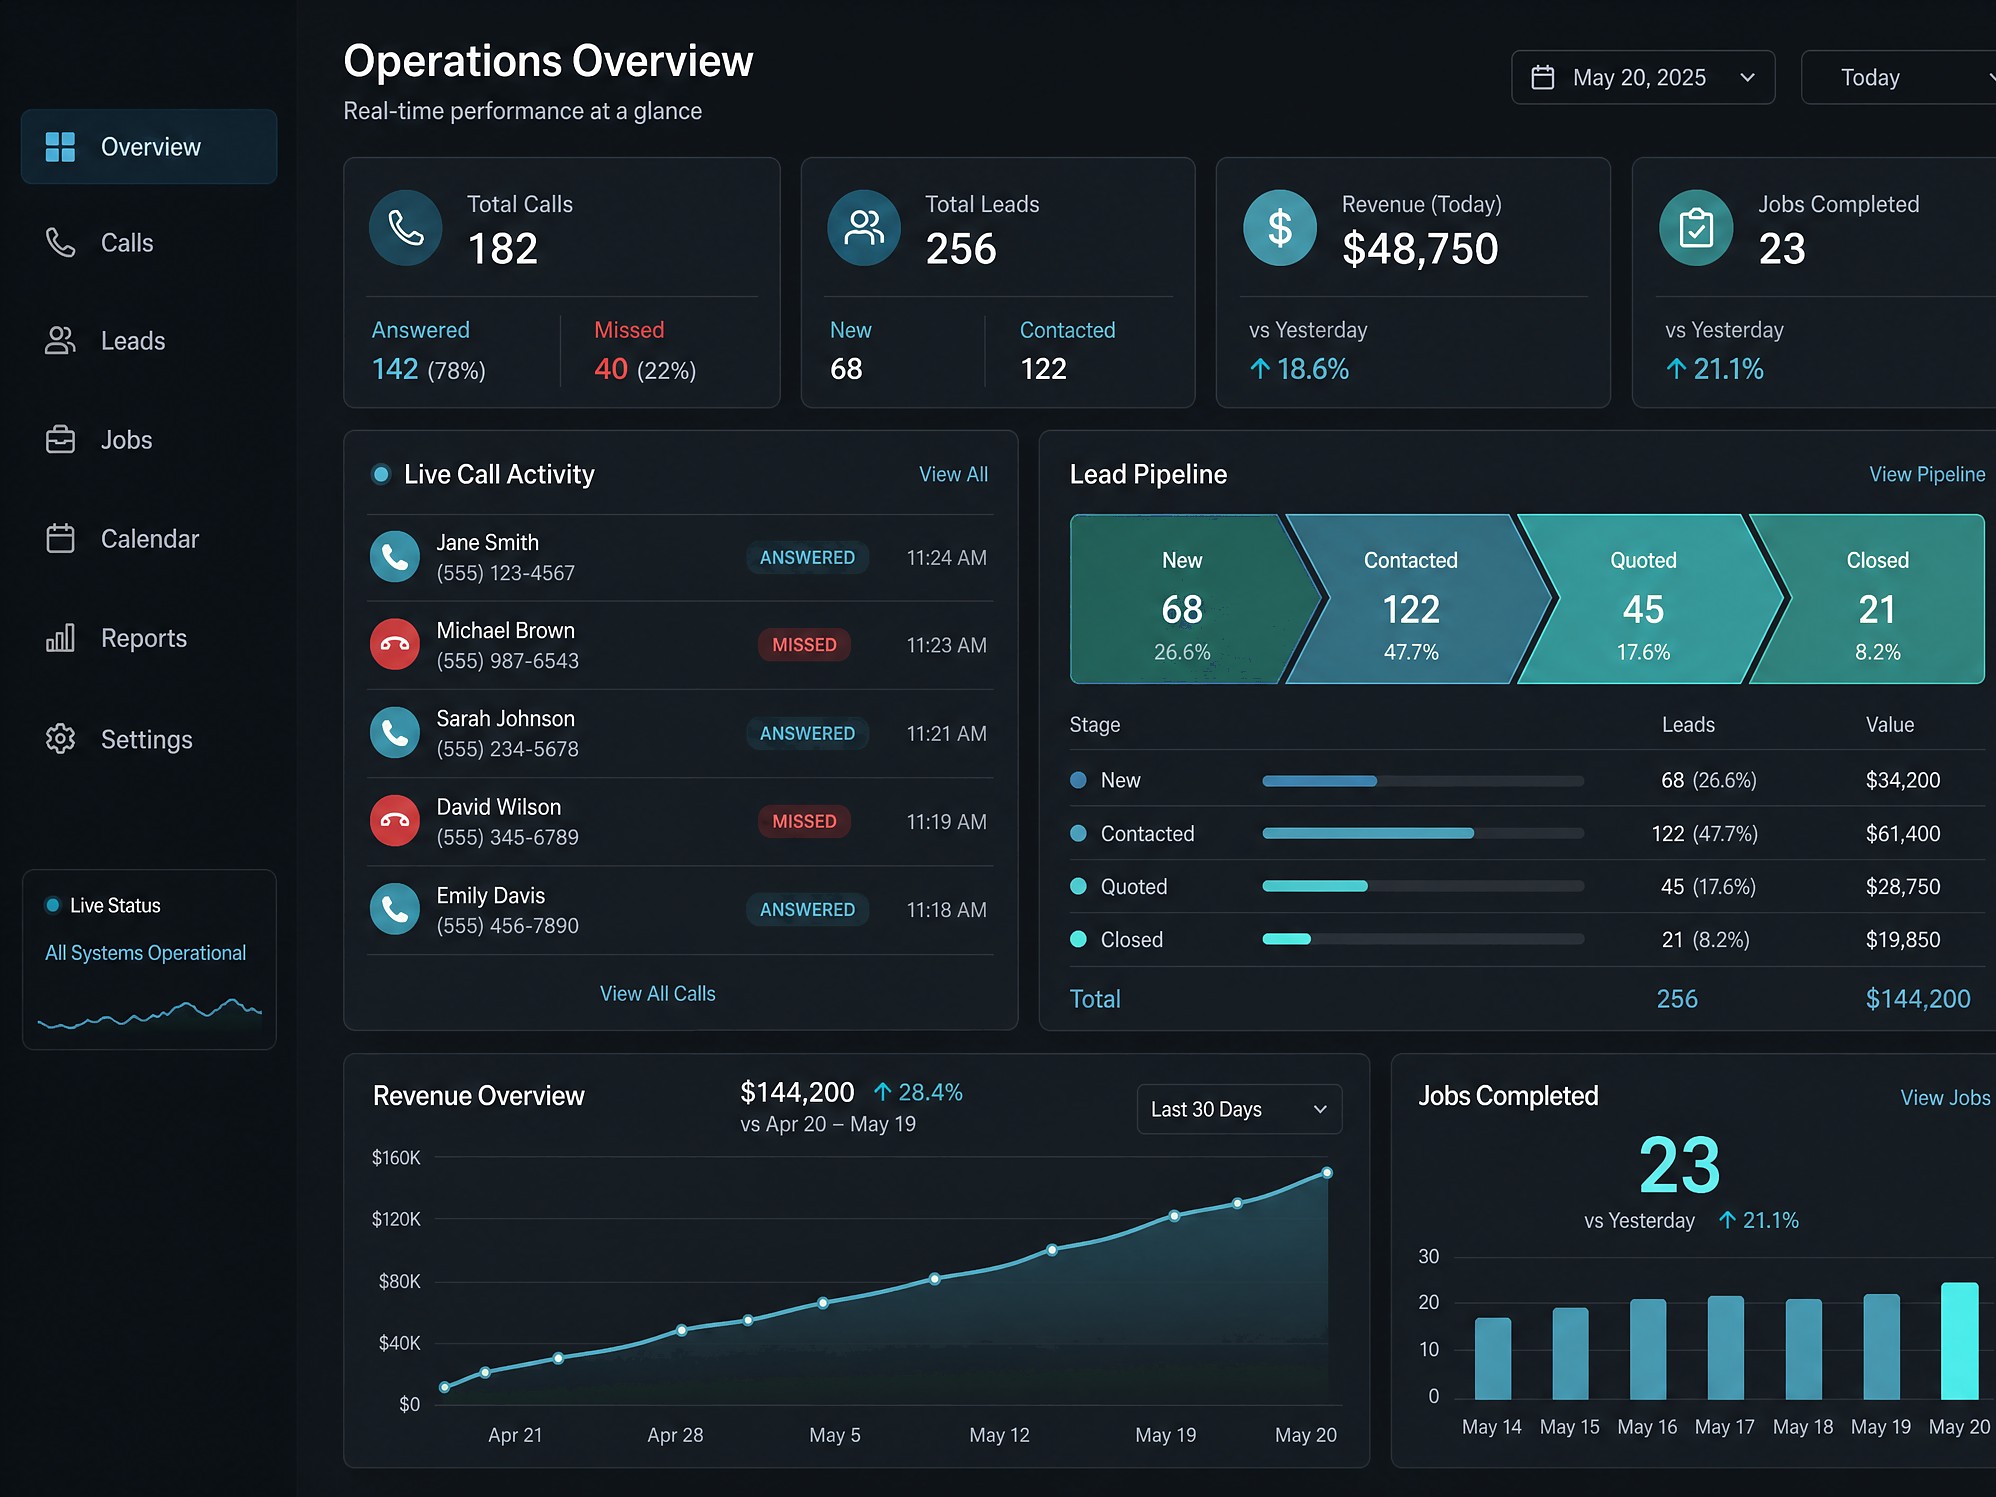Open the Today range dropdown
Image resolution: width=1996 pixels, height=1497 pixels.
tap(1898, 77)
